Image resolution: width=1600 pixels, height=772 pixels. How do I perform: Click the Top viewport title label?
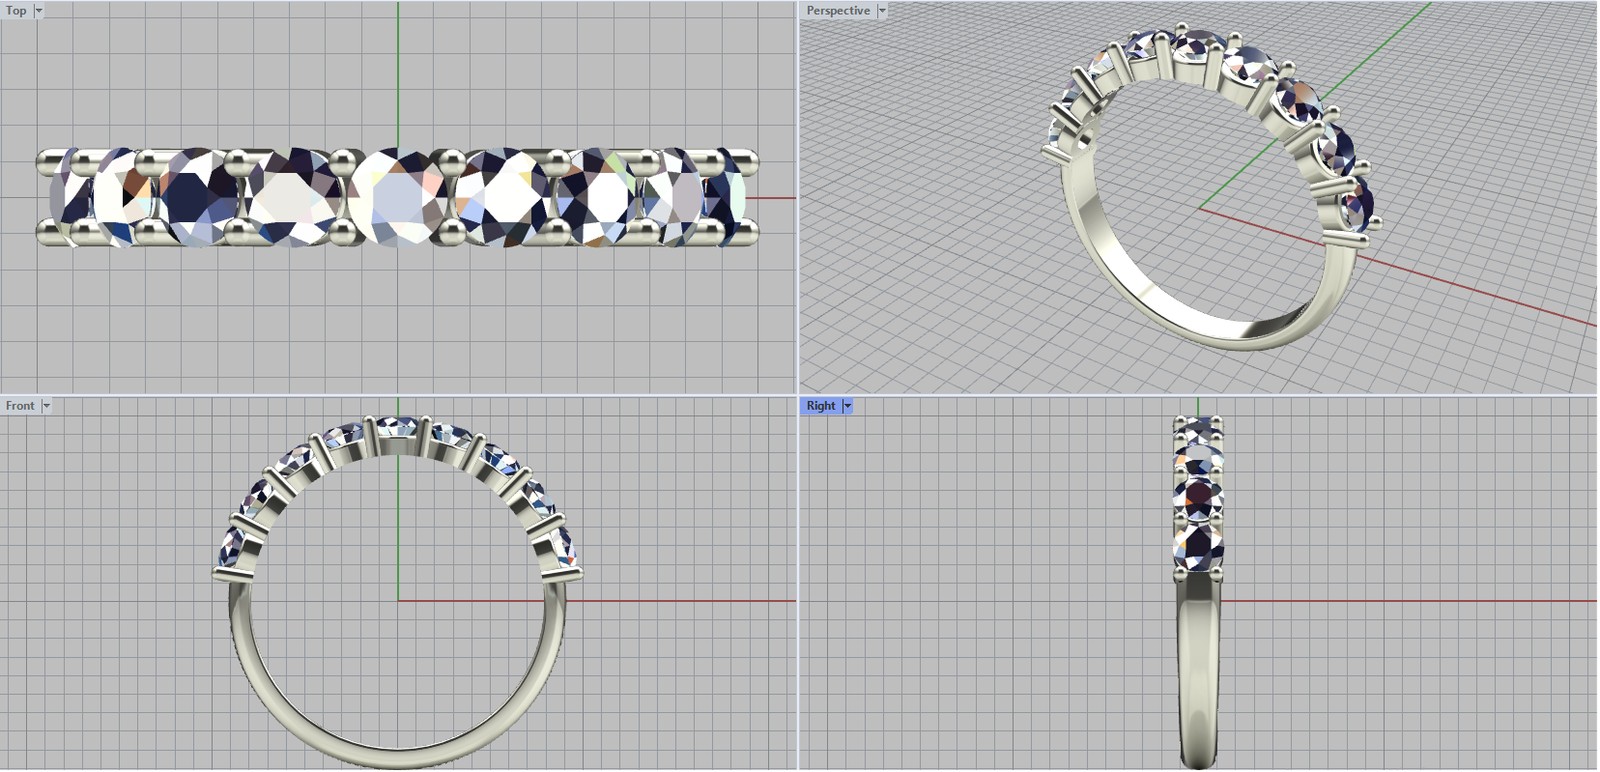(16, 11)
